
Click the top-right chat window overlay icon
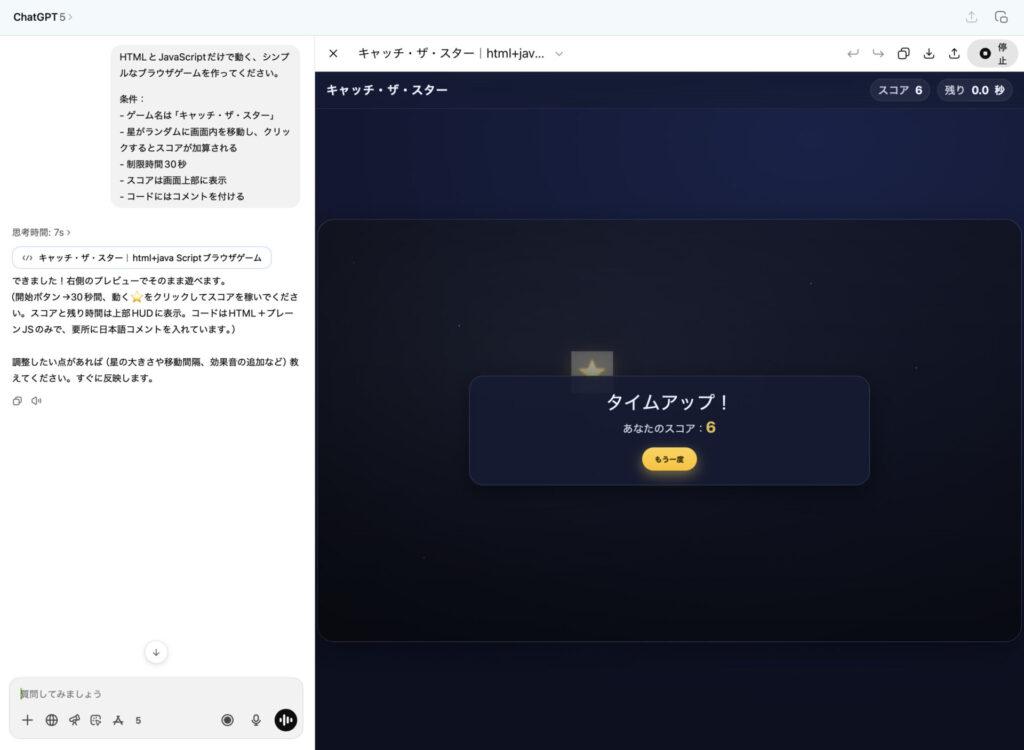[1000, 17]
